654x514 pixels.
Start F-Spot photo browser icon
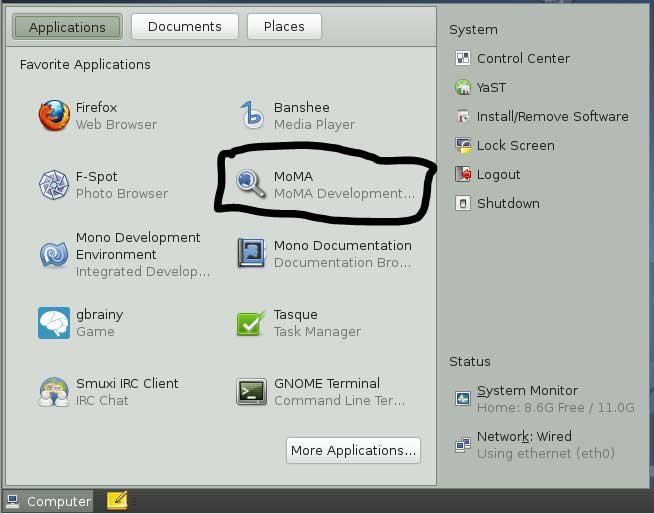pyautogui.click(x=54, y=185)
